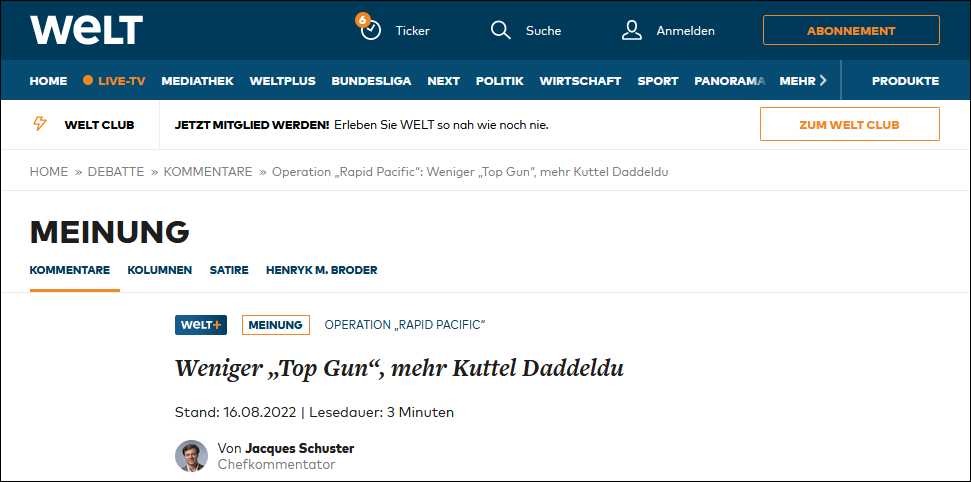
Task: Click the WELT logo
Action: pyautogui.click(x=86, y=30)
